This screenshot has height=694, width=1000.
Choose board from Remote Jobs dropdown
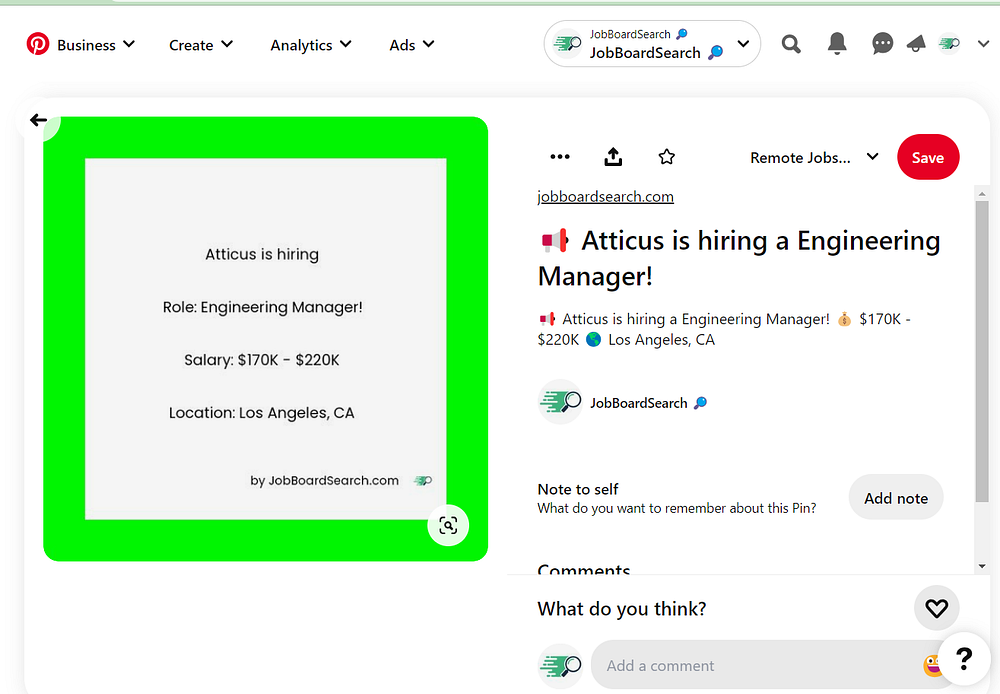point(814,158)
